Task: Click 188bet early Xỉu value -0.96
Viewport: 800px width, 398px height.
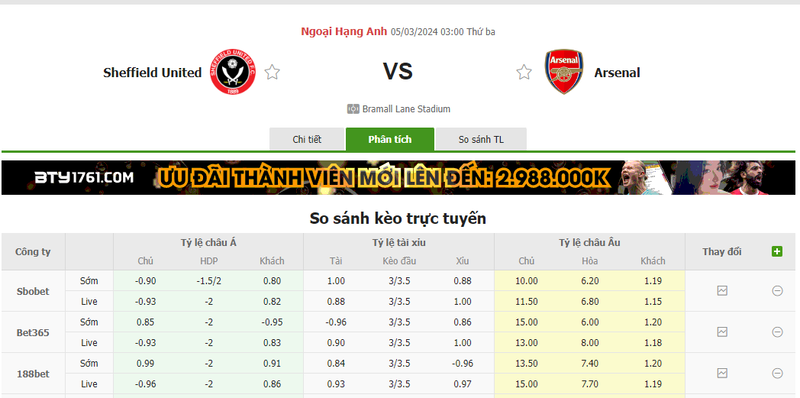Action: coord(463,363)
